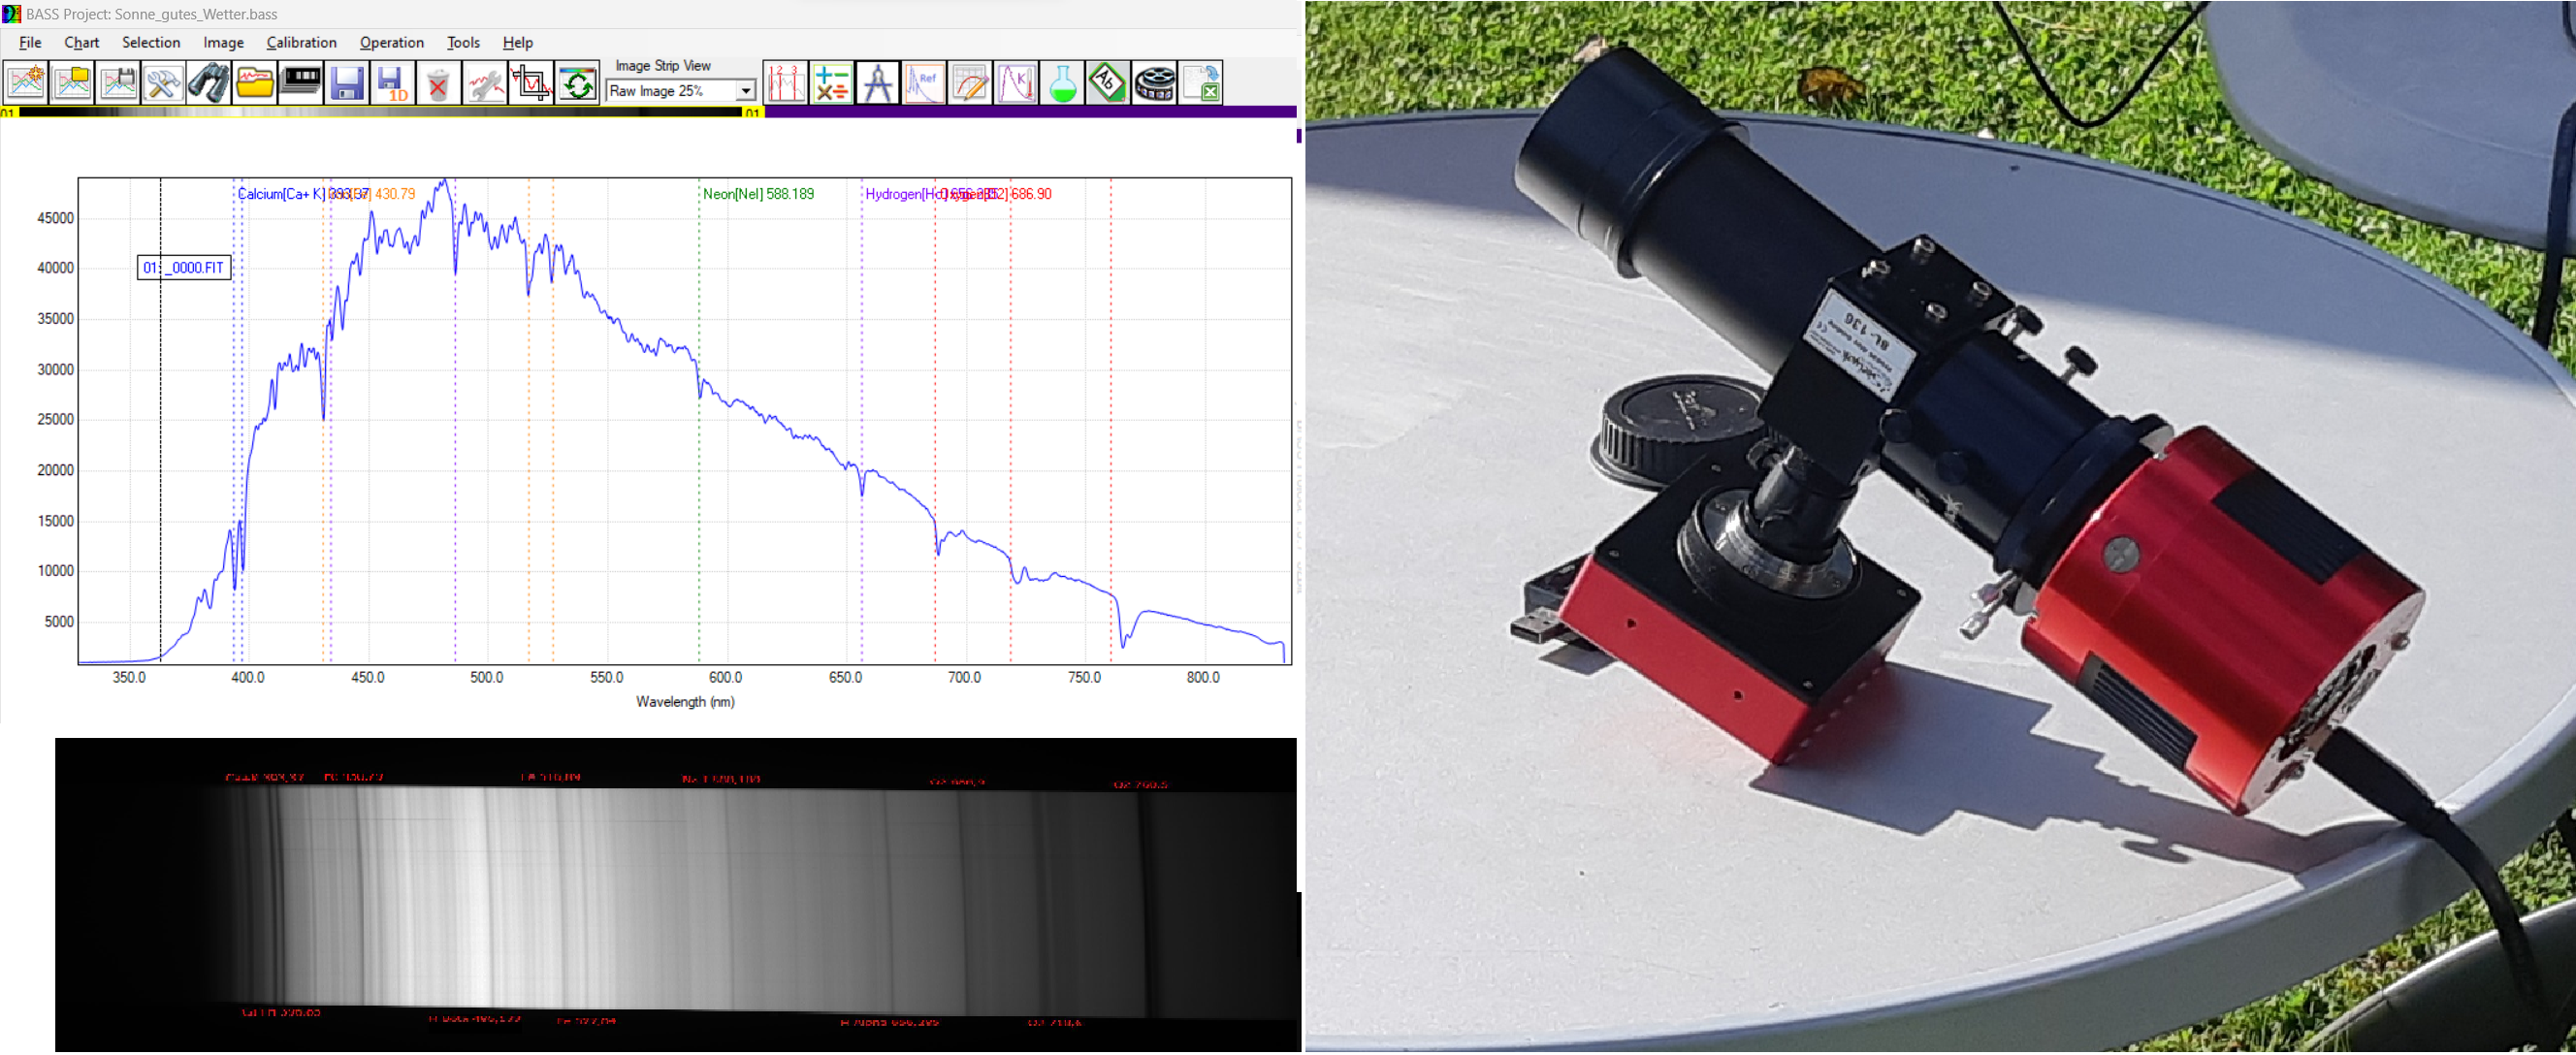Select the compass measurement tool icon
Screen dimensions: 2576x1055
(878, 83)
